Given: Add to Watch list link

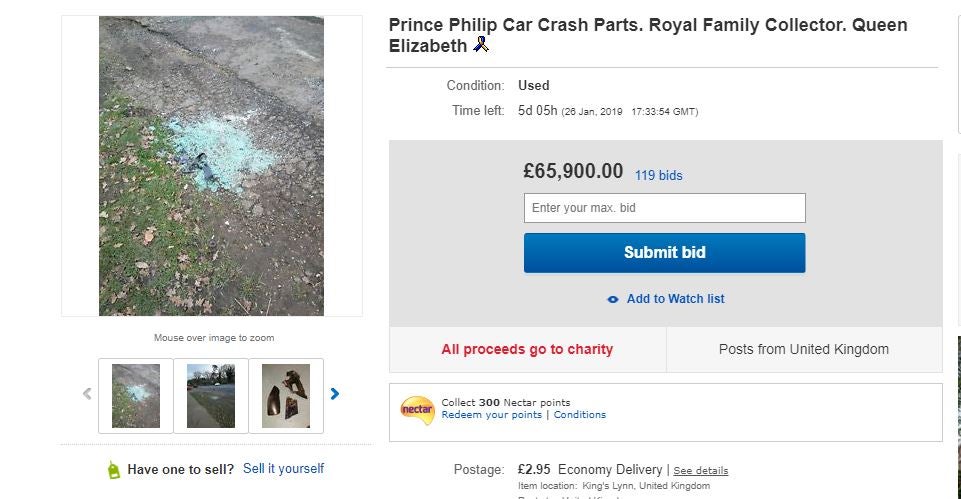Looking at the screenshot, I should point(675,299).
